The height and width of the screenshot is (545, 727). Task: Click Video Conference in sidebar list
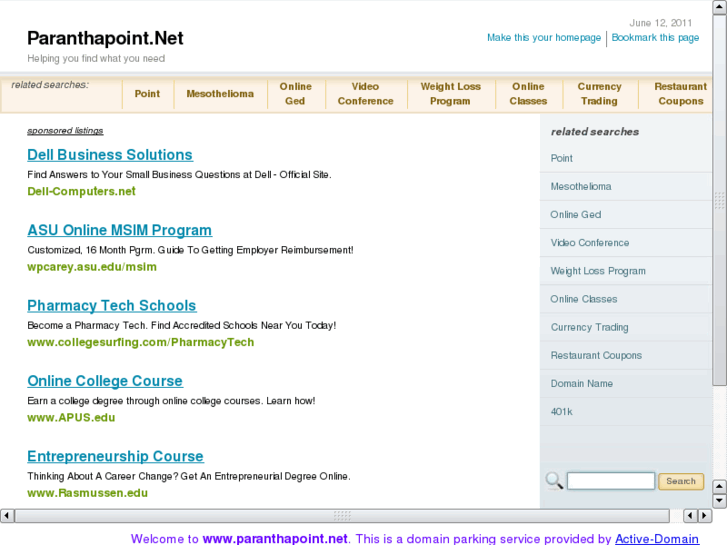590,243
